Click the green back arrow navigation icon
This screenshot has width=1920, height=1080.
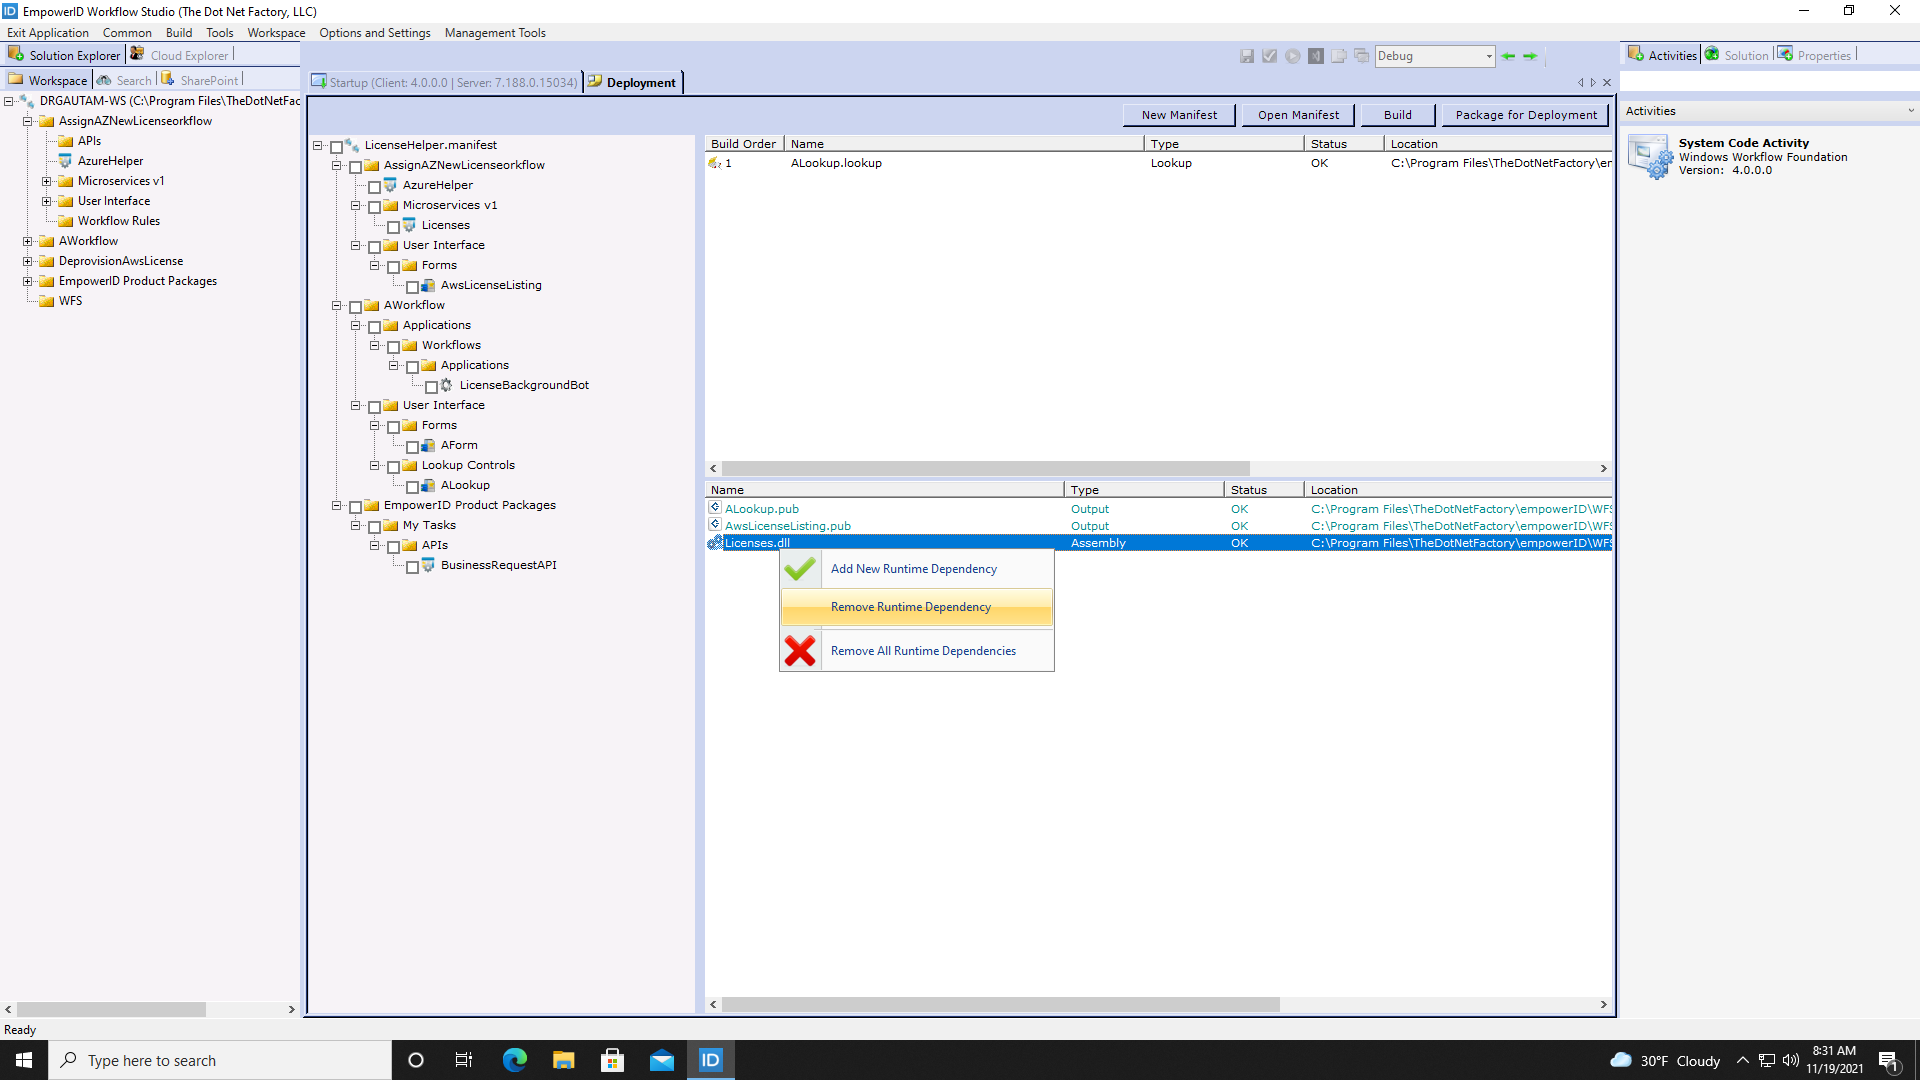tap(1510, 56)
